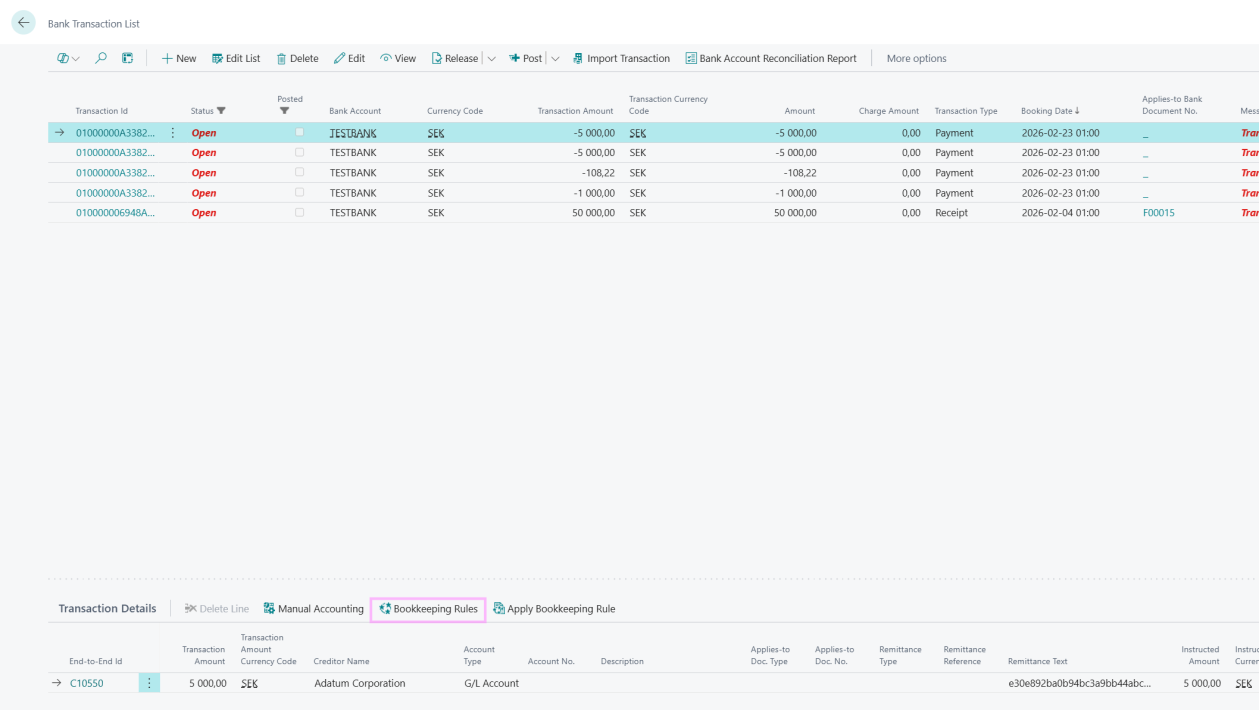Open the Bank Account Reconciliation Report
Screen dimensions: 1259x710
click(x=771, y=58)
